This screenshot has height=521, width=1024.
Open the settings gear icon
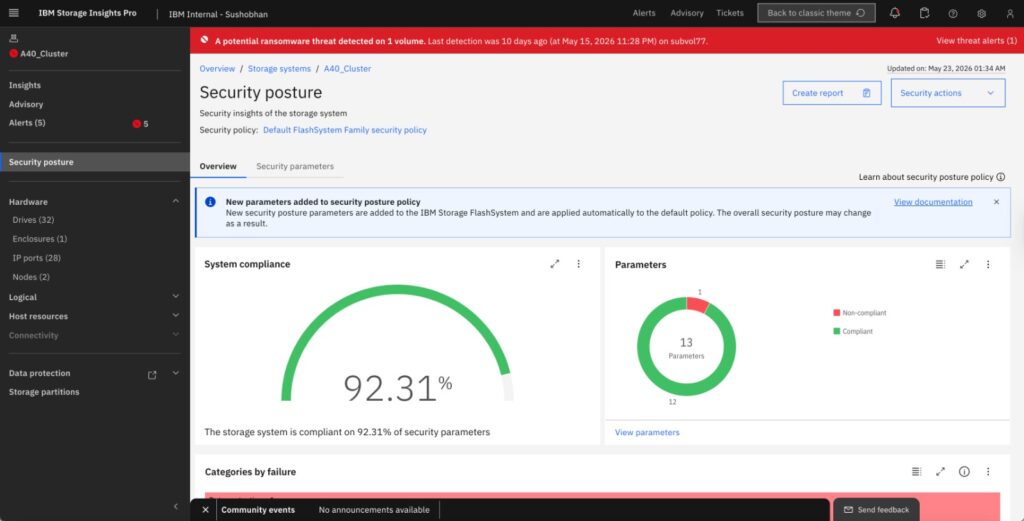982,13
